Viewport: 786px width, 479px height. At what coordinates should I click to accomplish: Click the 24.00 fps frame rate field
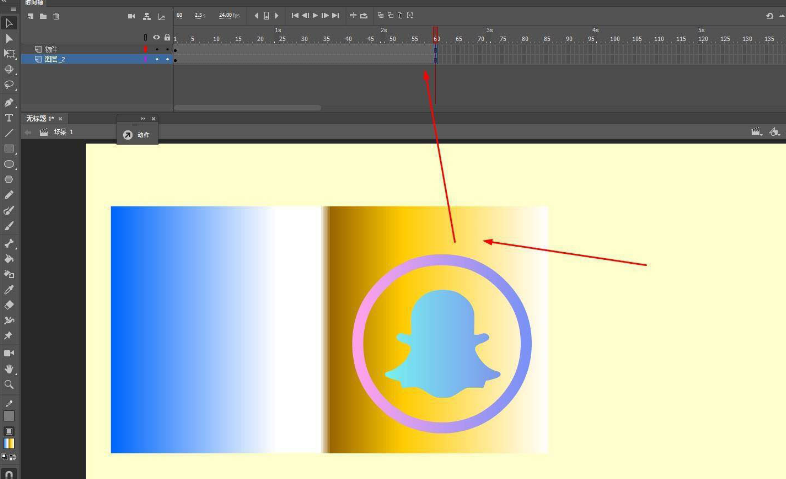click(x=230, y=16)
